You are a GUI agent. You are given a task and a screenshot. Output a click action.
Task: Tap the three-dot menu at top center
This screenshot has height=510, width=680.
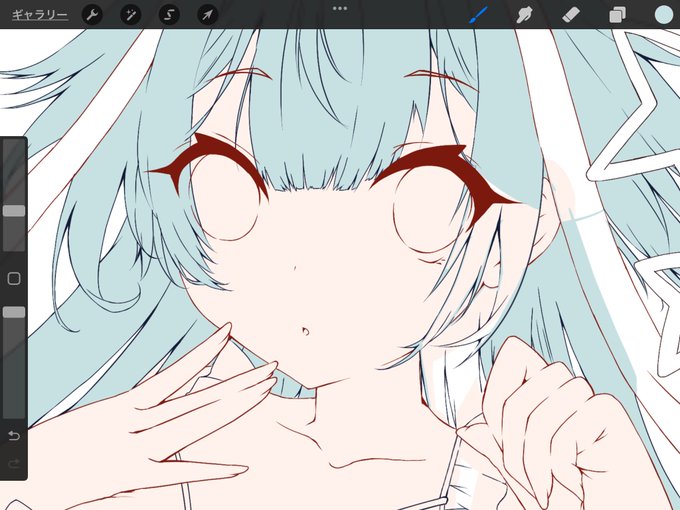pyautogui.click(x=340, y=8)
